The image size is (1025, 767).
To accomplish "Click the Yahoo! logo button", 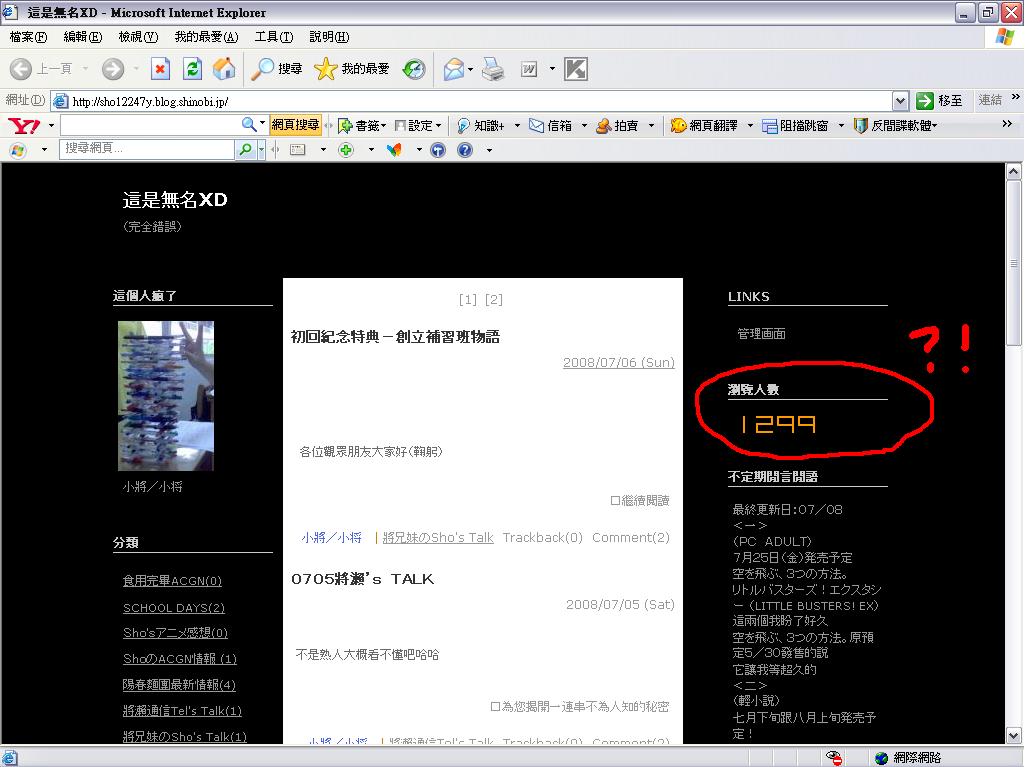I will coord(24,125).
